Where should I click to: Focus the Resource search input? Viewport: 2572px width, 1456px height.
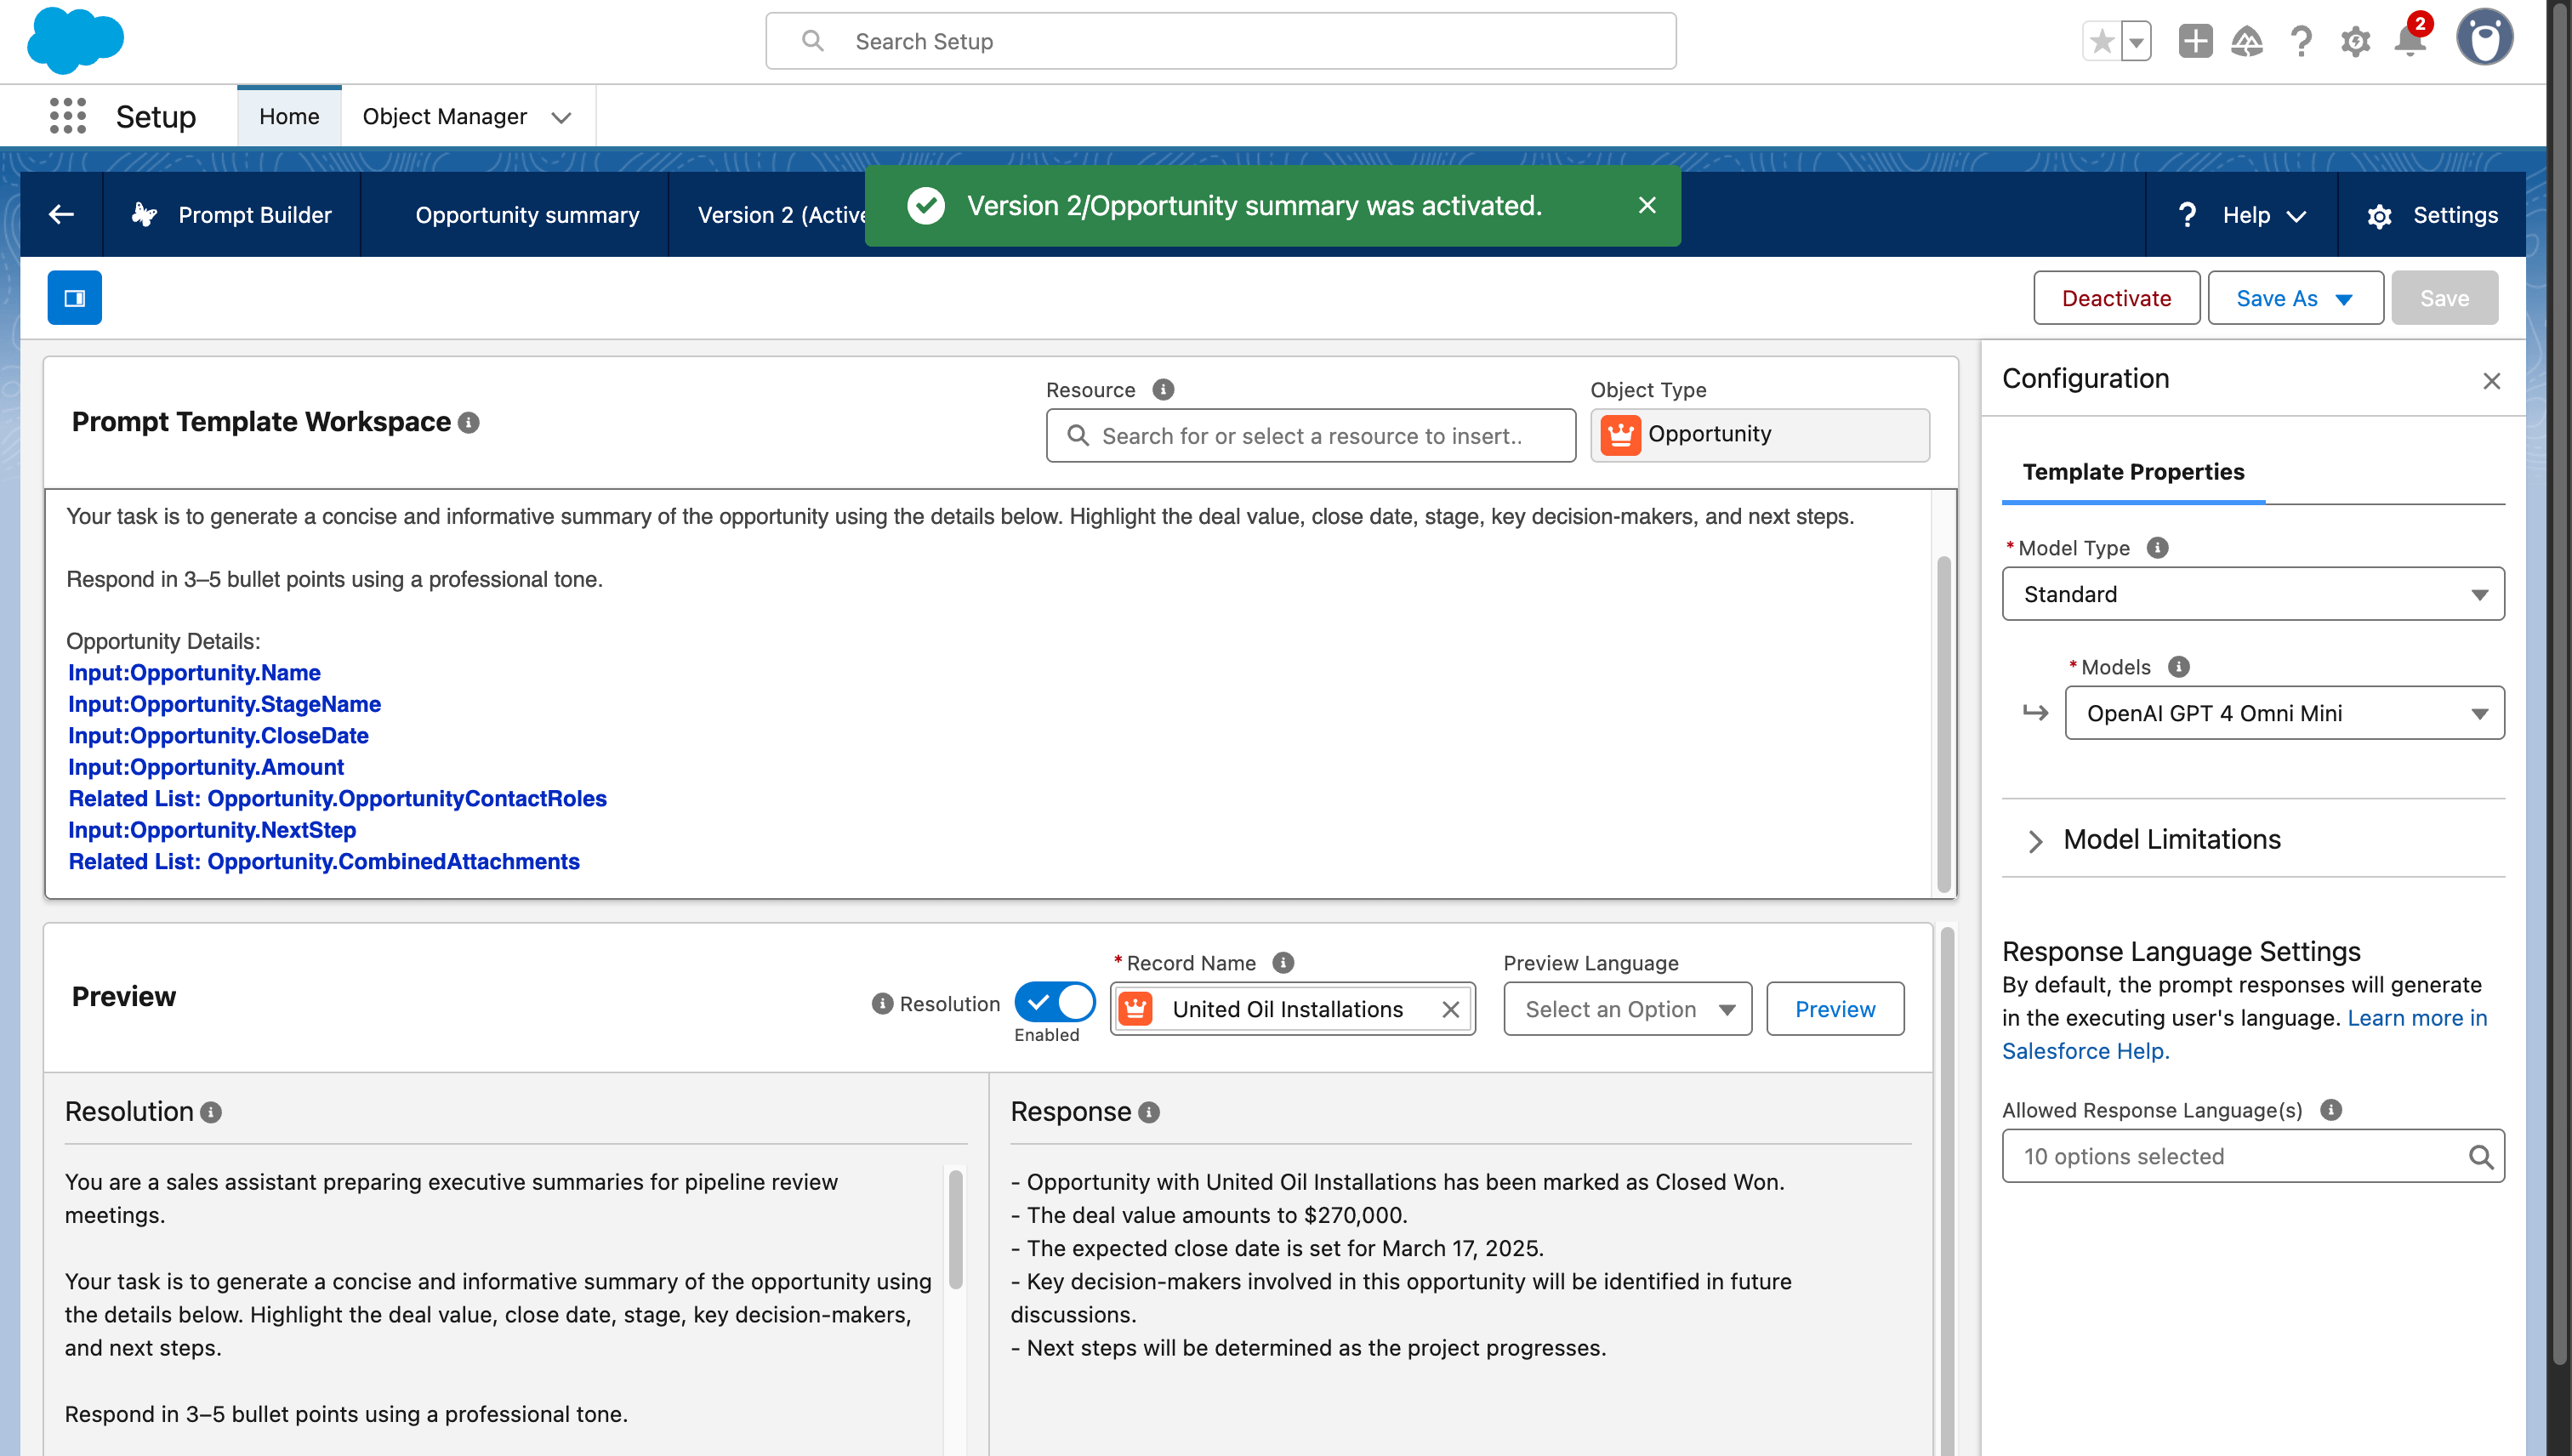click(1310, 436)
